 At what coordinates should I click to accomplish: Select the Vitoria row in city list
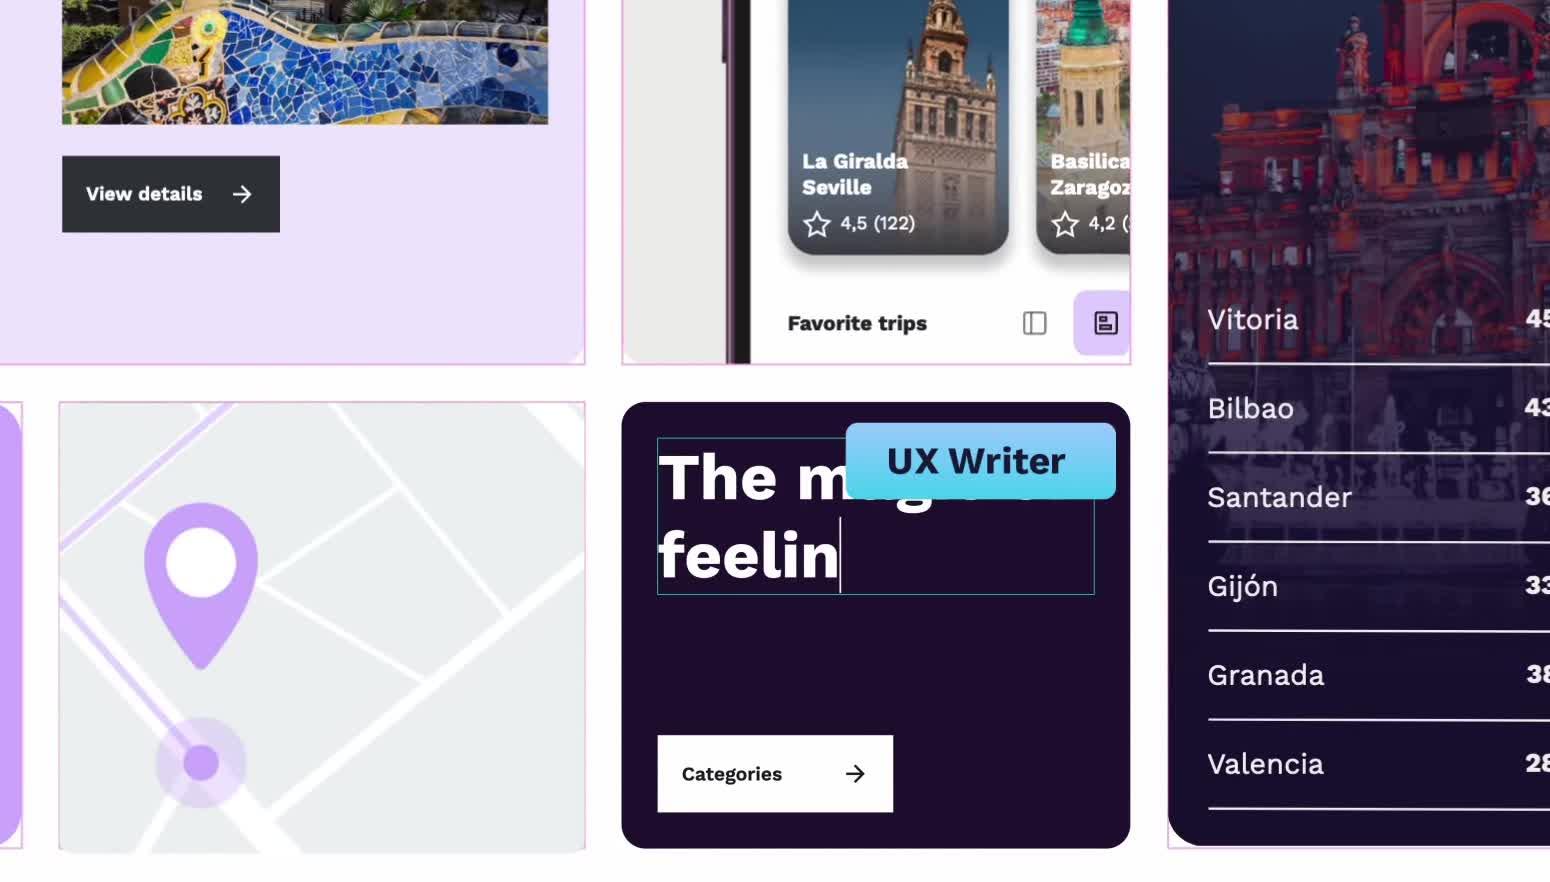[1379, 320]
